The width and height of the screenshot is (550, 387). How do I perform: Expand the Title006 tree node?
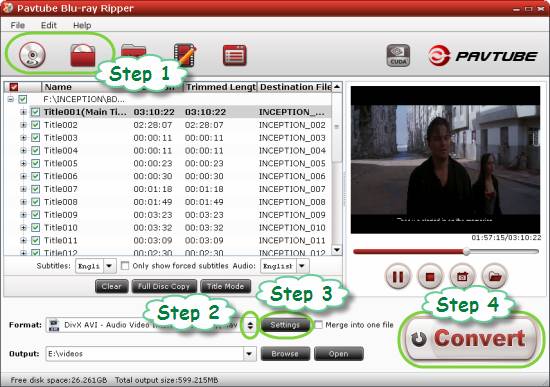coord(24,176)
